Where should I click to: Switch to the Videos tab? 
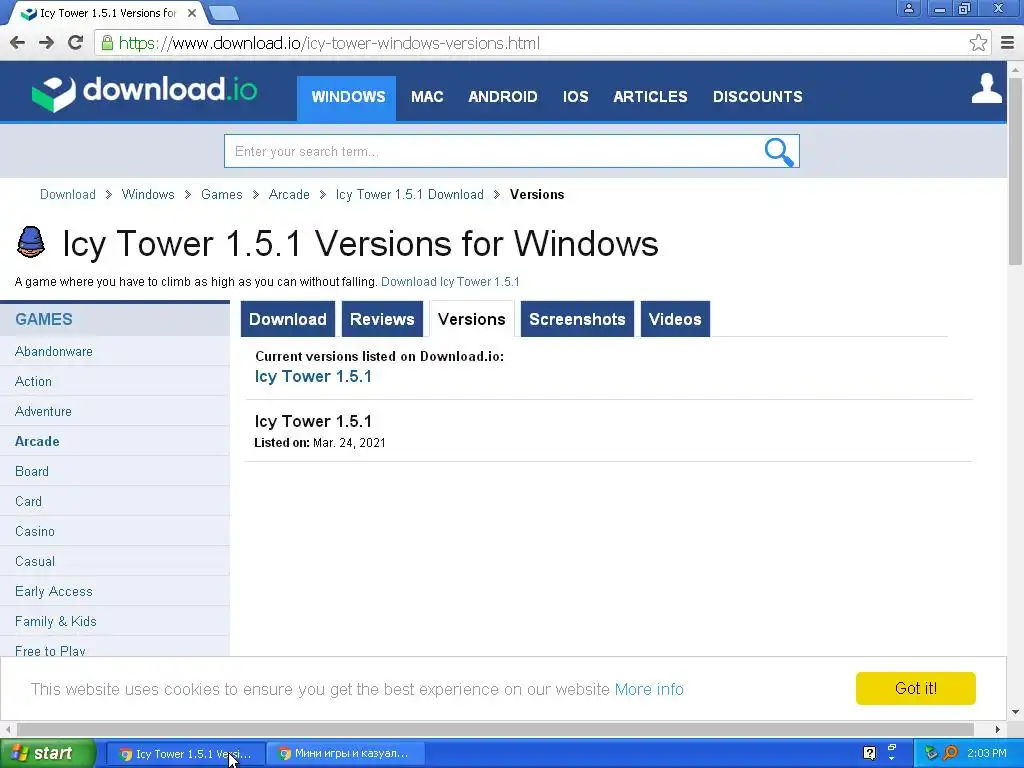pos(675,319)
